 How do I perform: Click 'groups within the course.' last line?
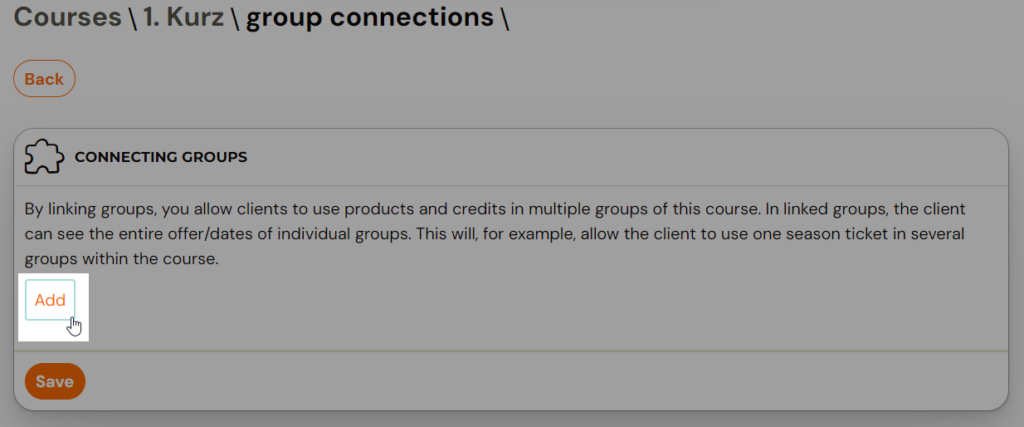121,260
